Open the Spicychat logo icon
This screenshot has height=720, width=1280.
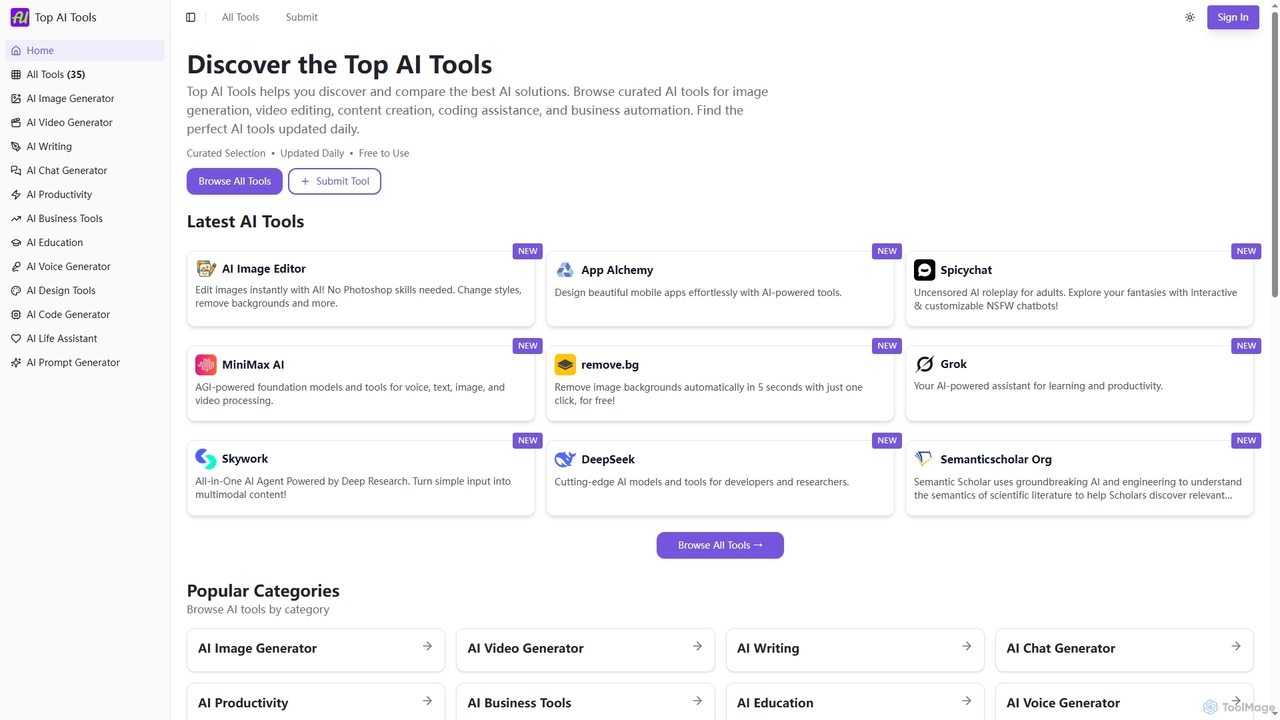point(924,270)
